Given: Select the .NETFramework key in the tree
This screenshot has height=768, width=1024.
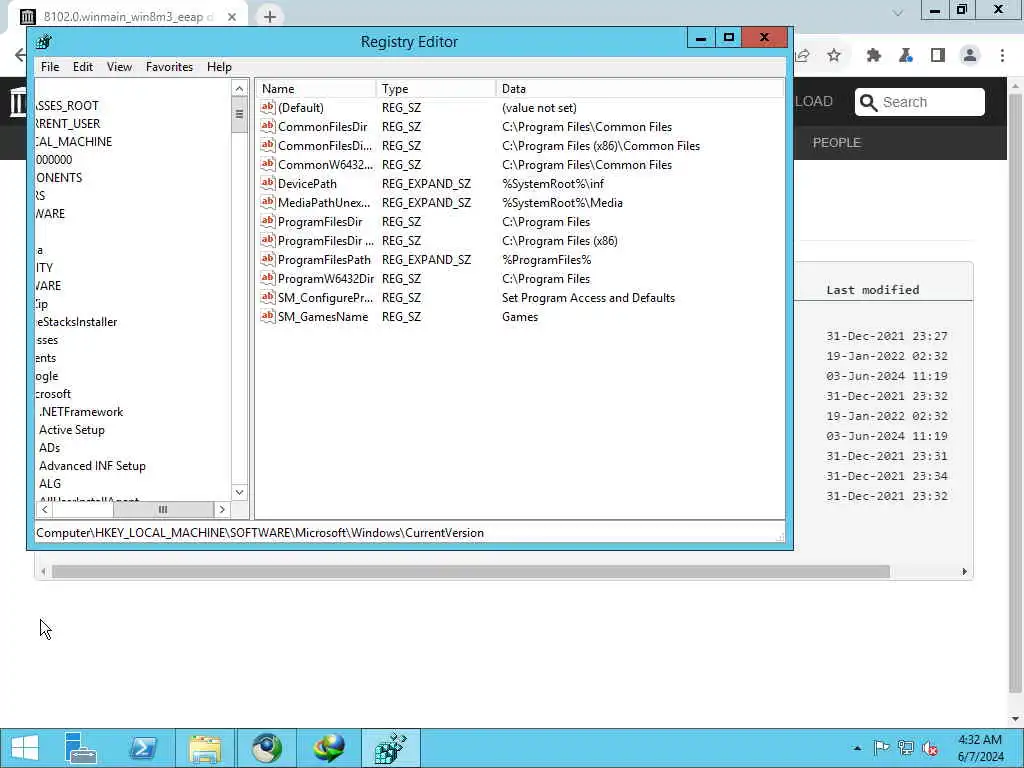Looking at the screenshot, I should [x=81, y=411].
